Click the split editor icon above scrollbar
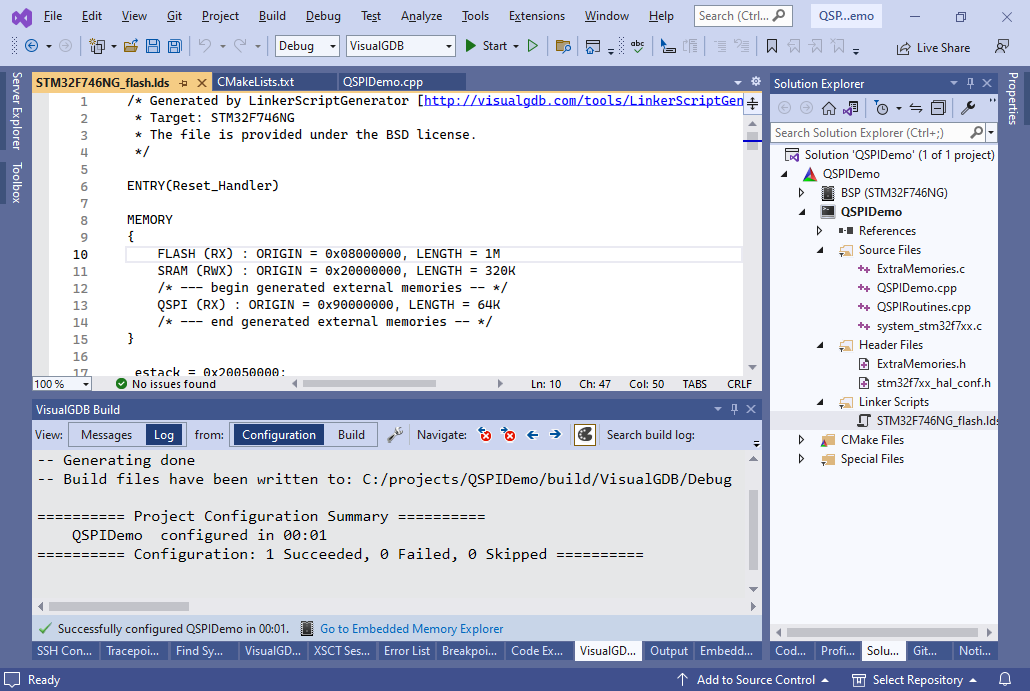 753,104
